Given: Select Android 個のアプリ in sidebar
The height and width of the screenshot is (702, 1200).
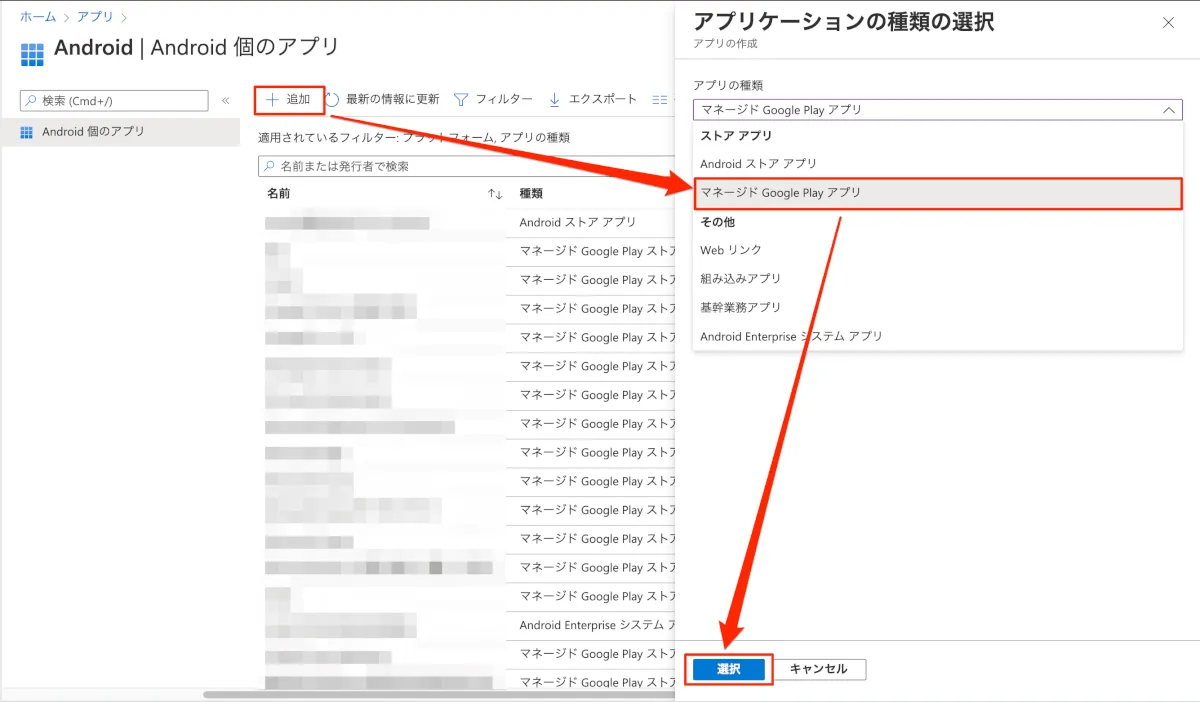Looking at the screenshot, I should 120,132.
